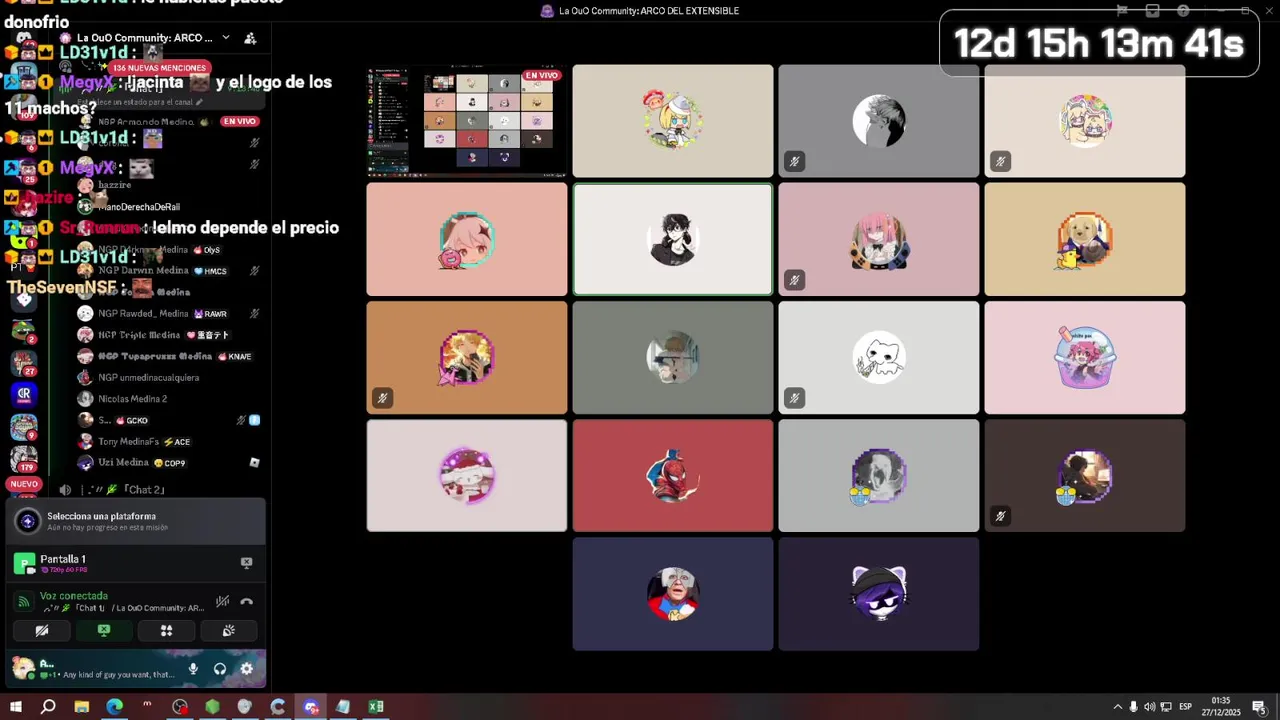Select white ghost cat avatar tile
The image size is (1280, 720).
coord(879,357)
